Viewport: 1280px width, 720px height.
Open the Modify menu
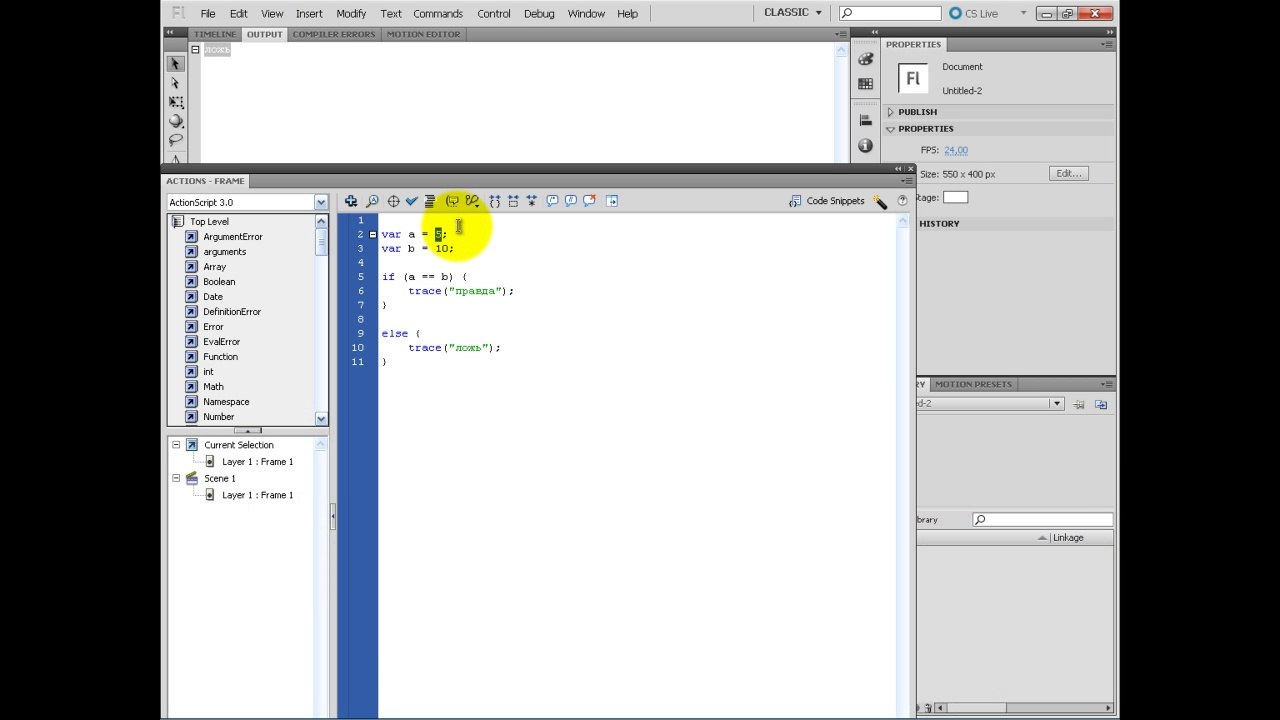click(351, 14)
